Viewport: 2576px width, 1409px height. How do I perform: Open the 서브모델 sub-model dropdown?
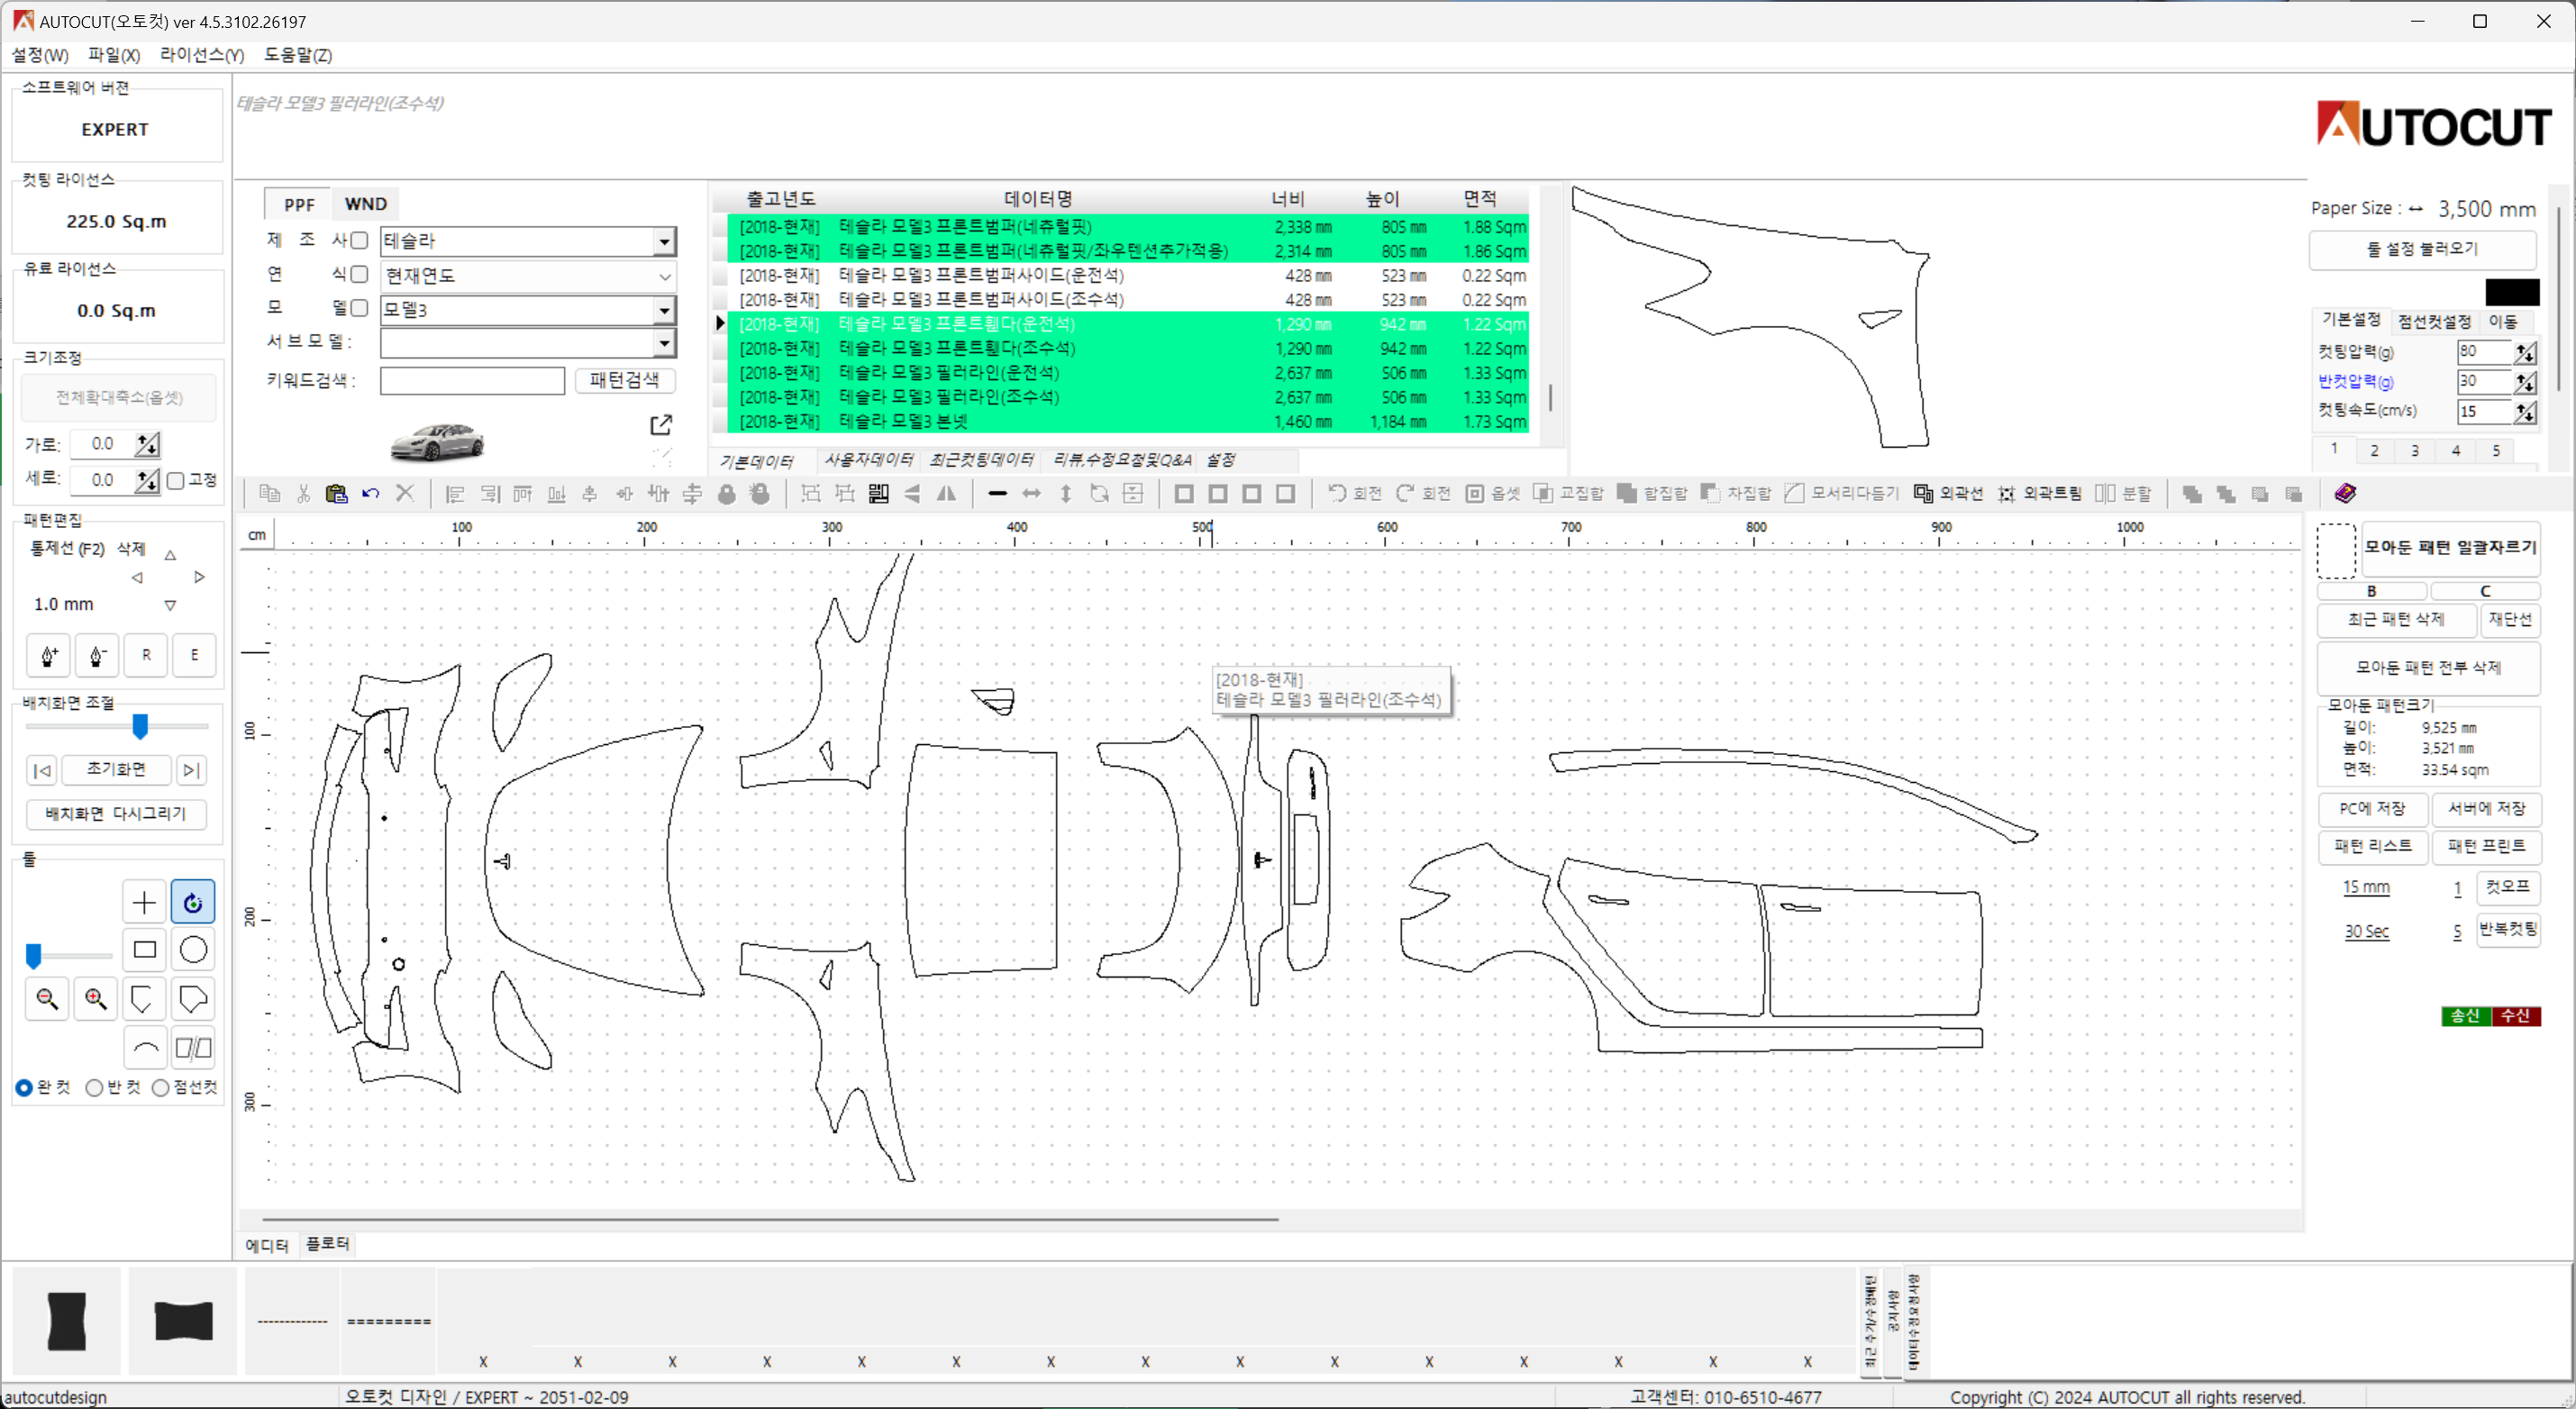[x=664, y=343]
